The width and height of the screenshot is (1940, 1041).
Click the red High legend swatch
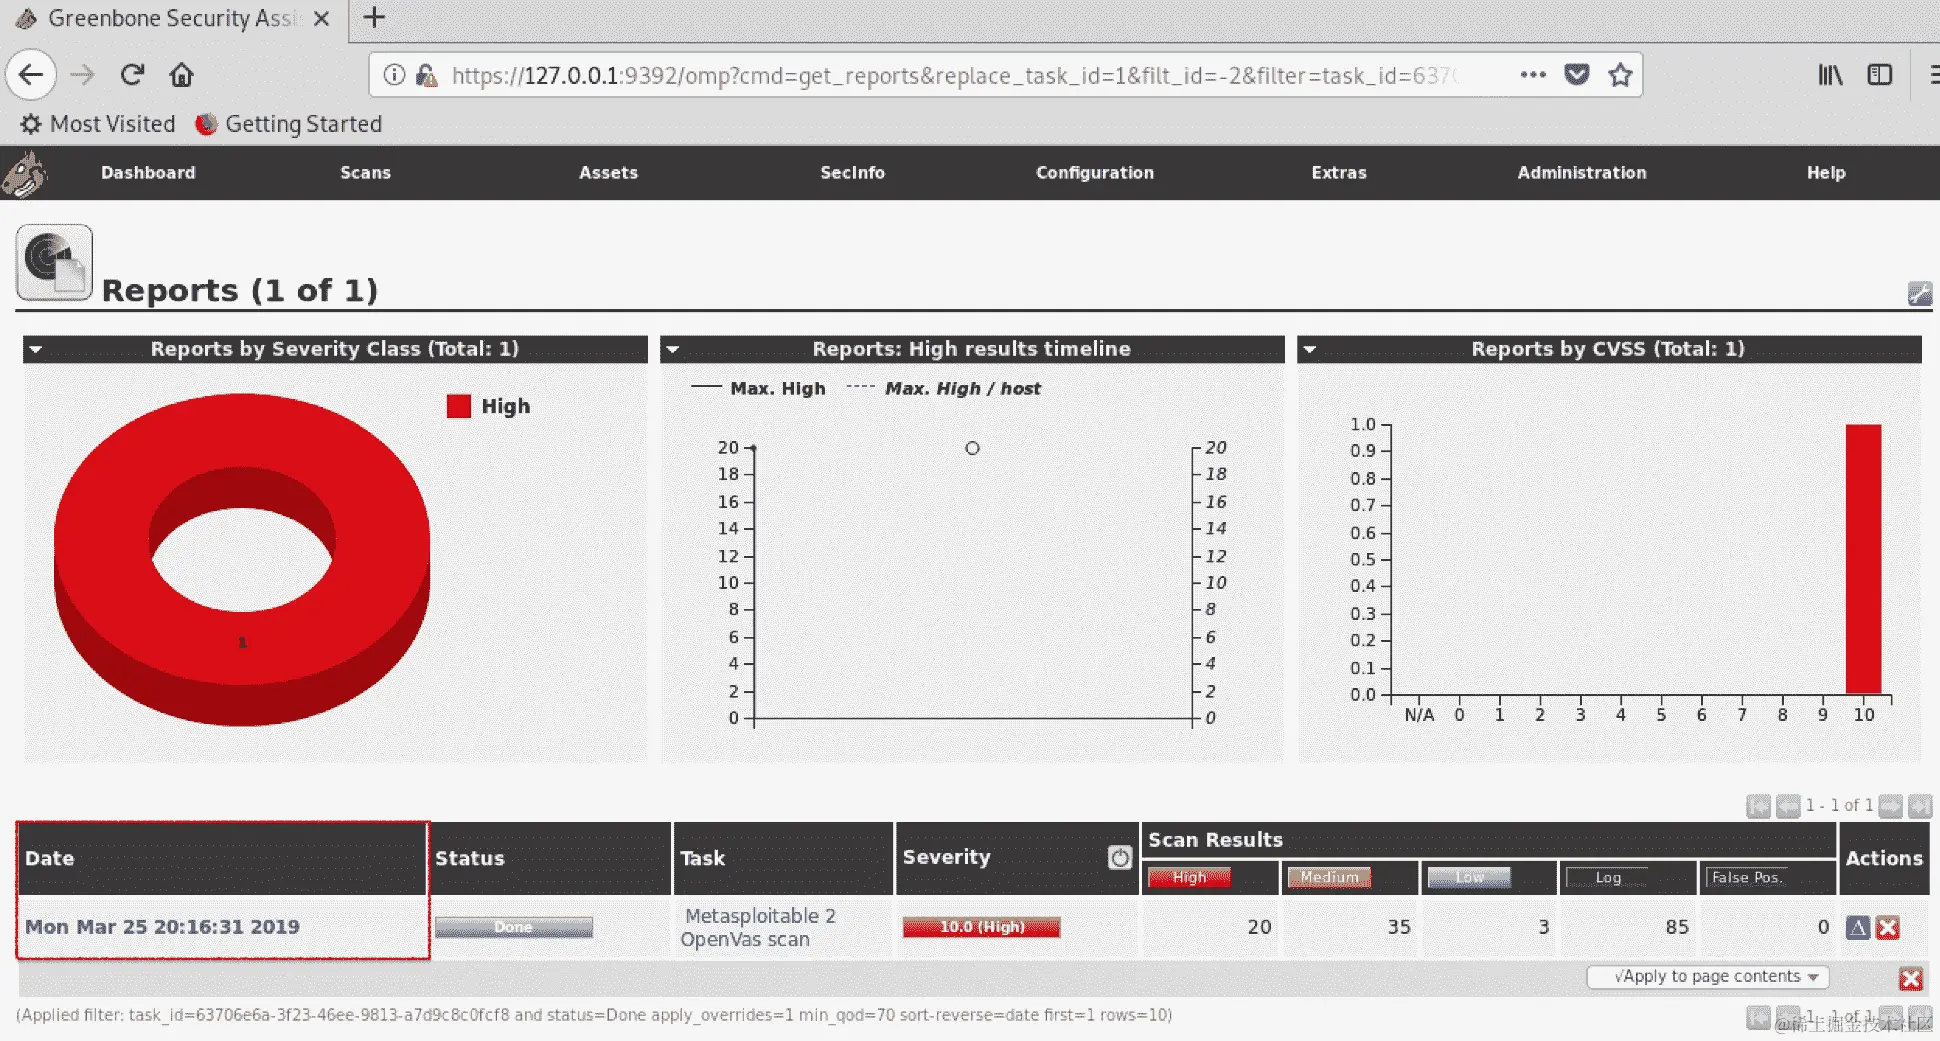[x=459, y=406]
